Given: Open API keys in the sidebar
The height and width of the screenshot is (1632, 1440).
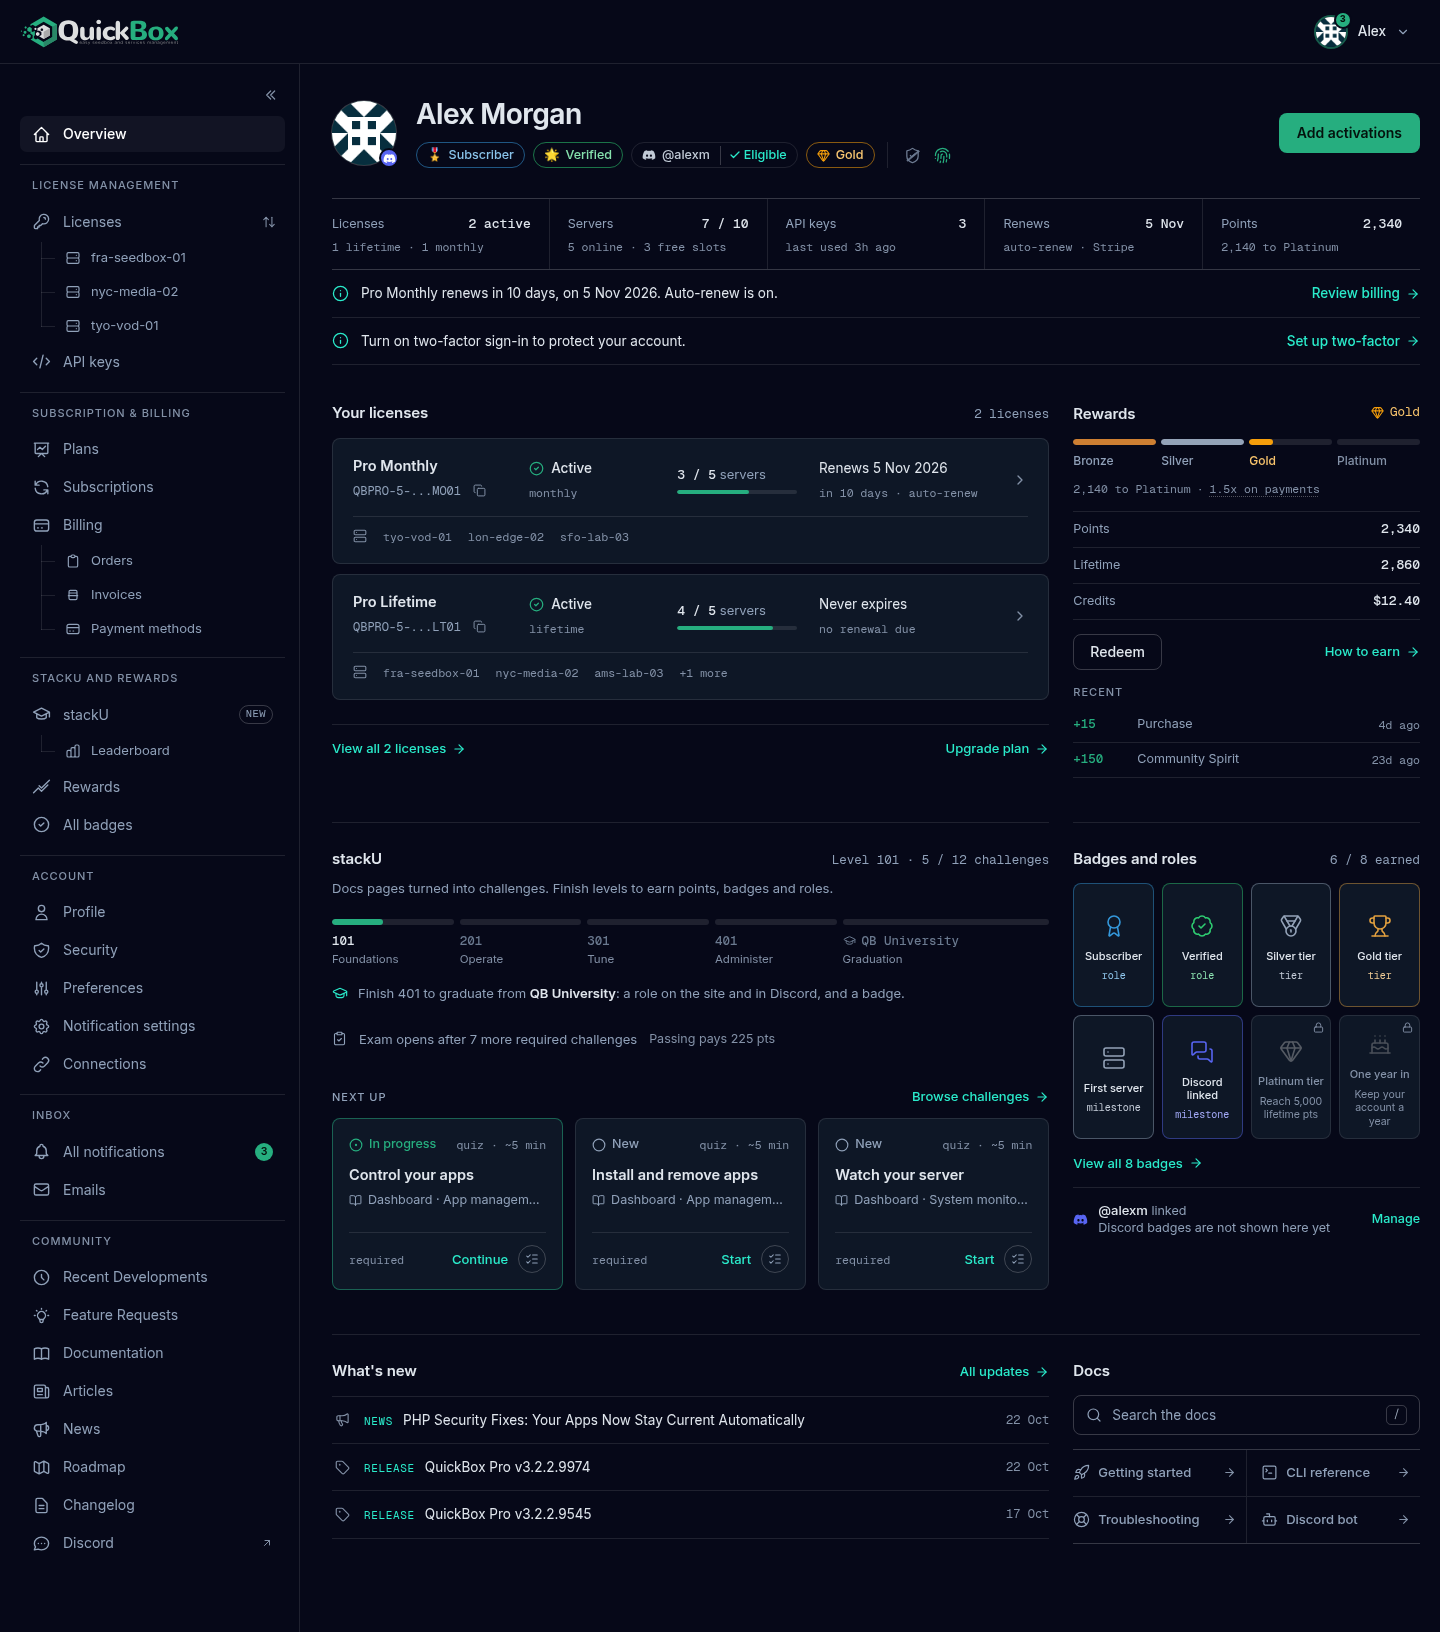Looking at the screenshot, I should tap(152, 362).
